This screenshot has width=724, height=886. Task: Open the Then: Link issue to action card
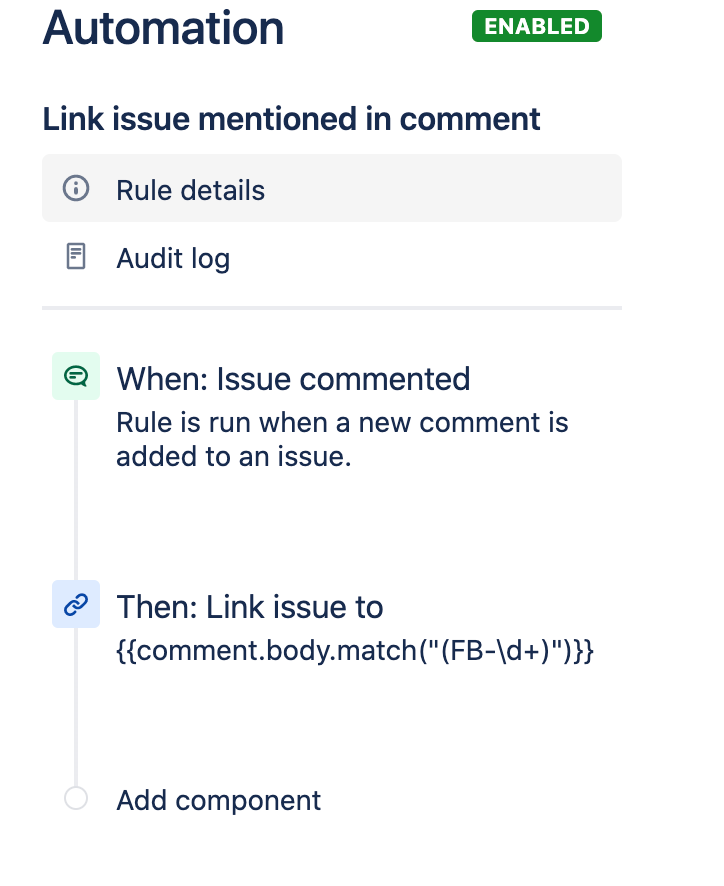pos(250,606)
